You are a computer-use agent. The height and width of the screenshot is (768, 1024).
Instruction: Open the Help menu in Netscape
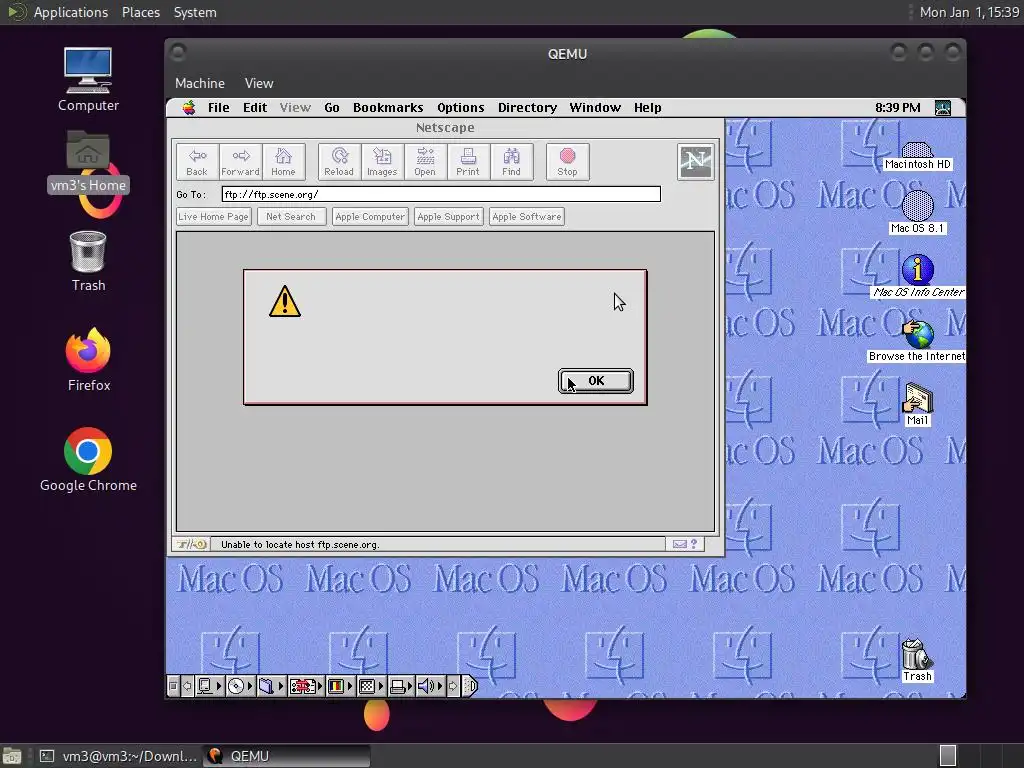647,108
